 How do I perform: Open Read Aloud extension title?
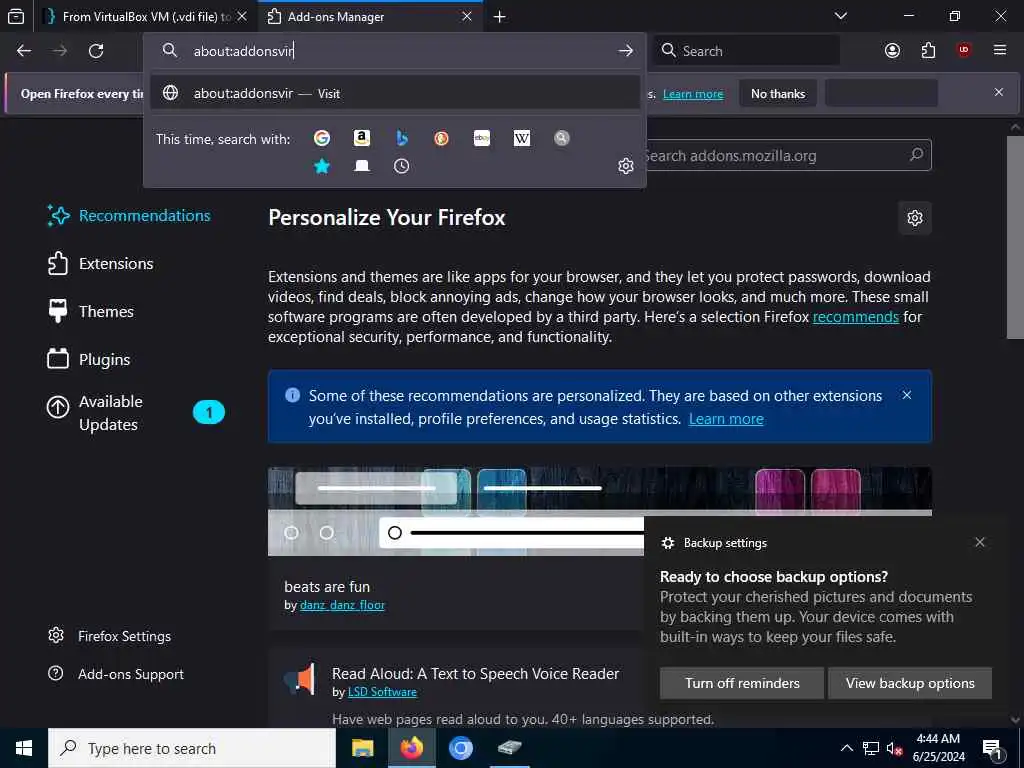click(x=475, y=673)
